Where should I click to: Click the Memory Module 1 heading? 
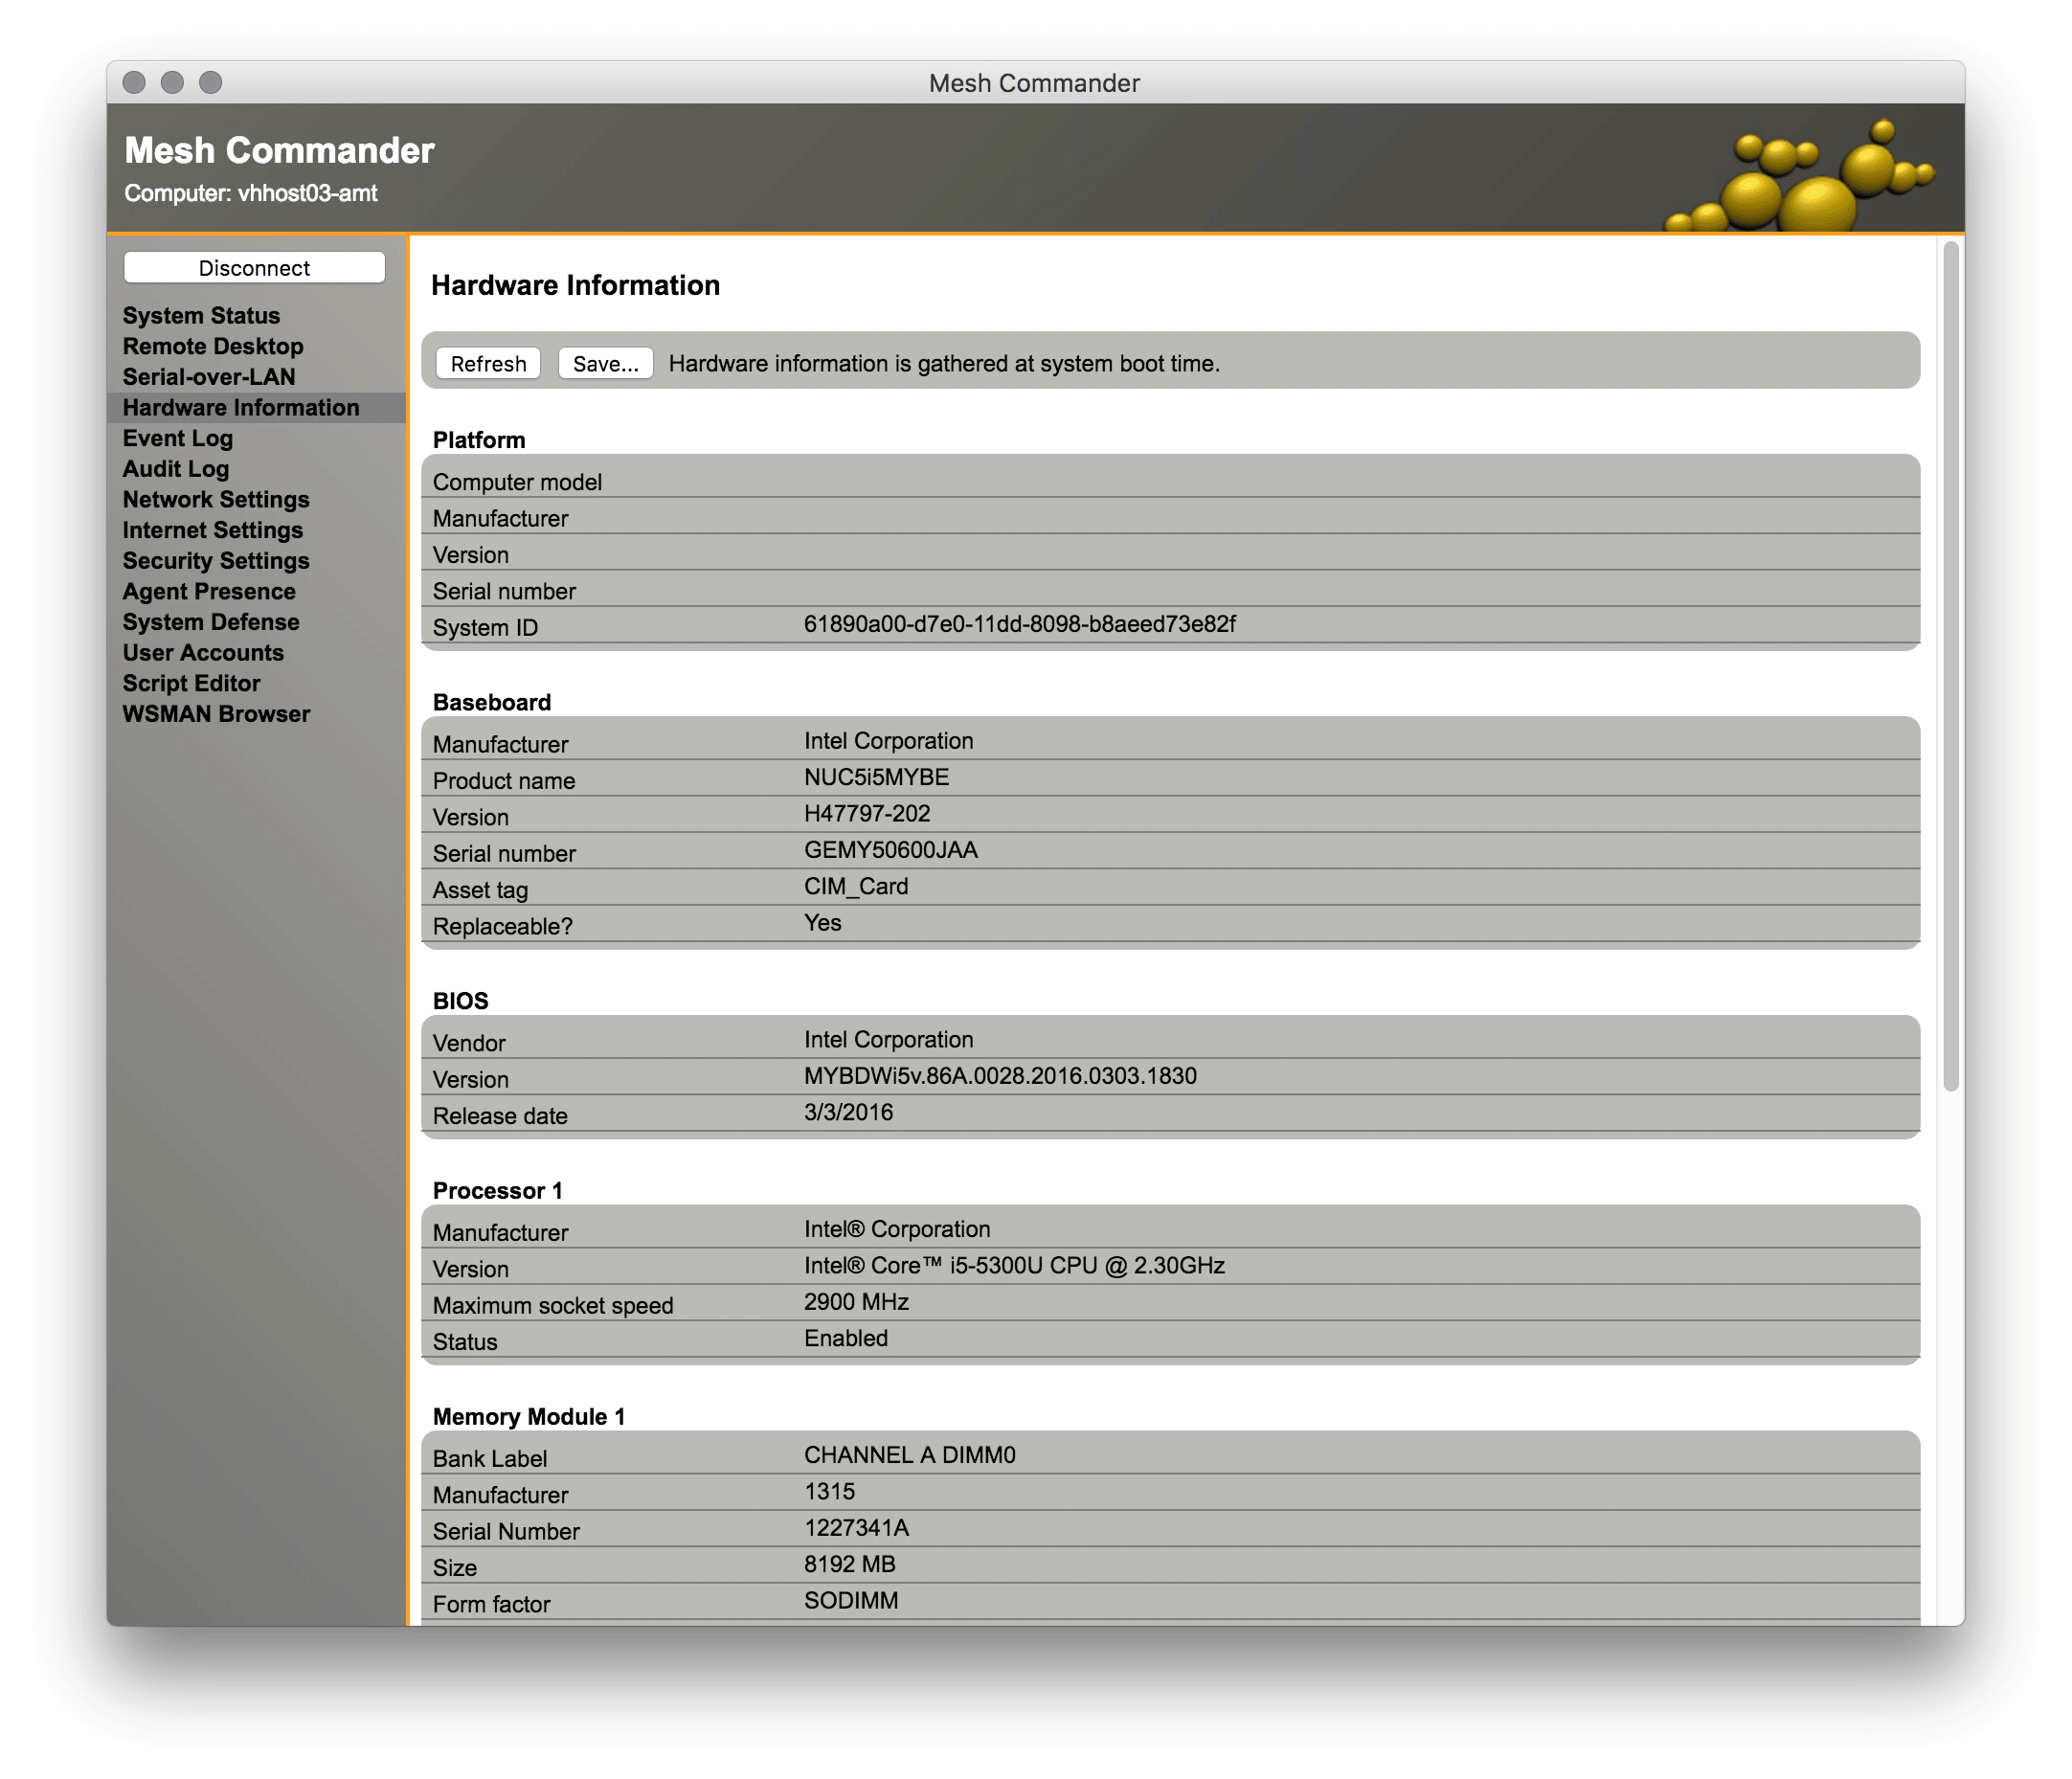tap(529, 1416)
